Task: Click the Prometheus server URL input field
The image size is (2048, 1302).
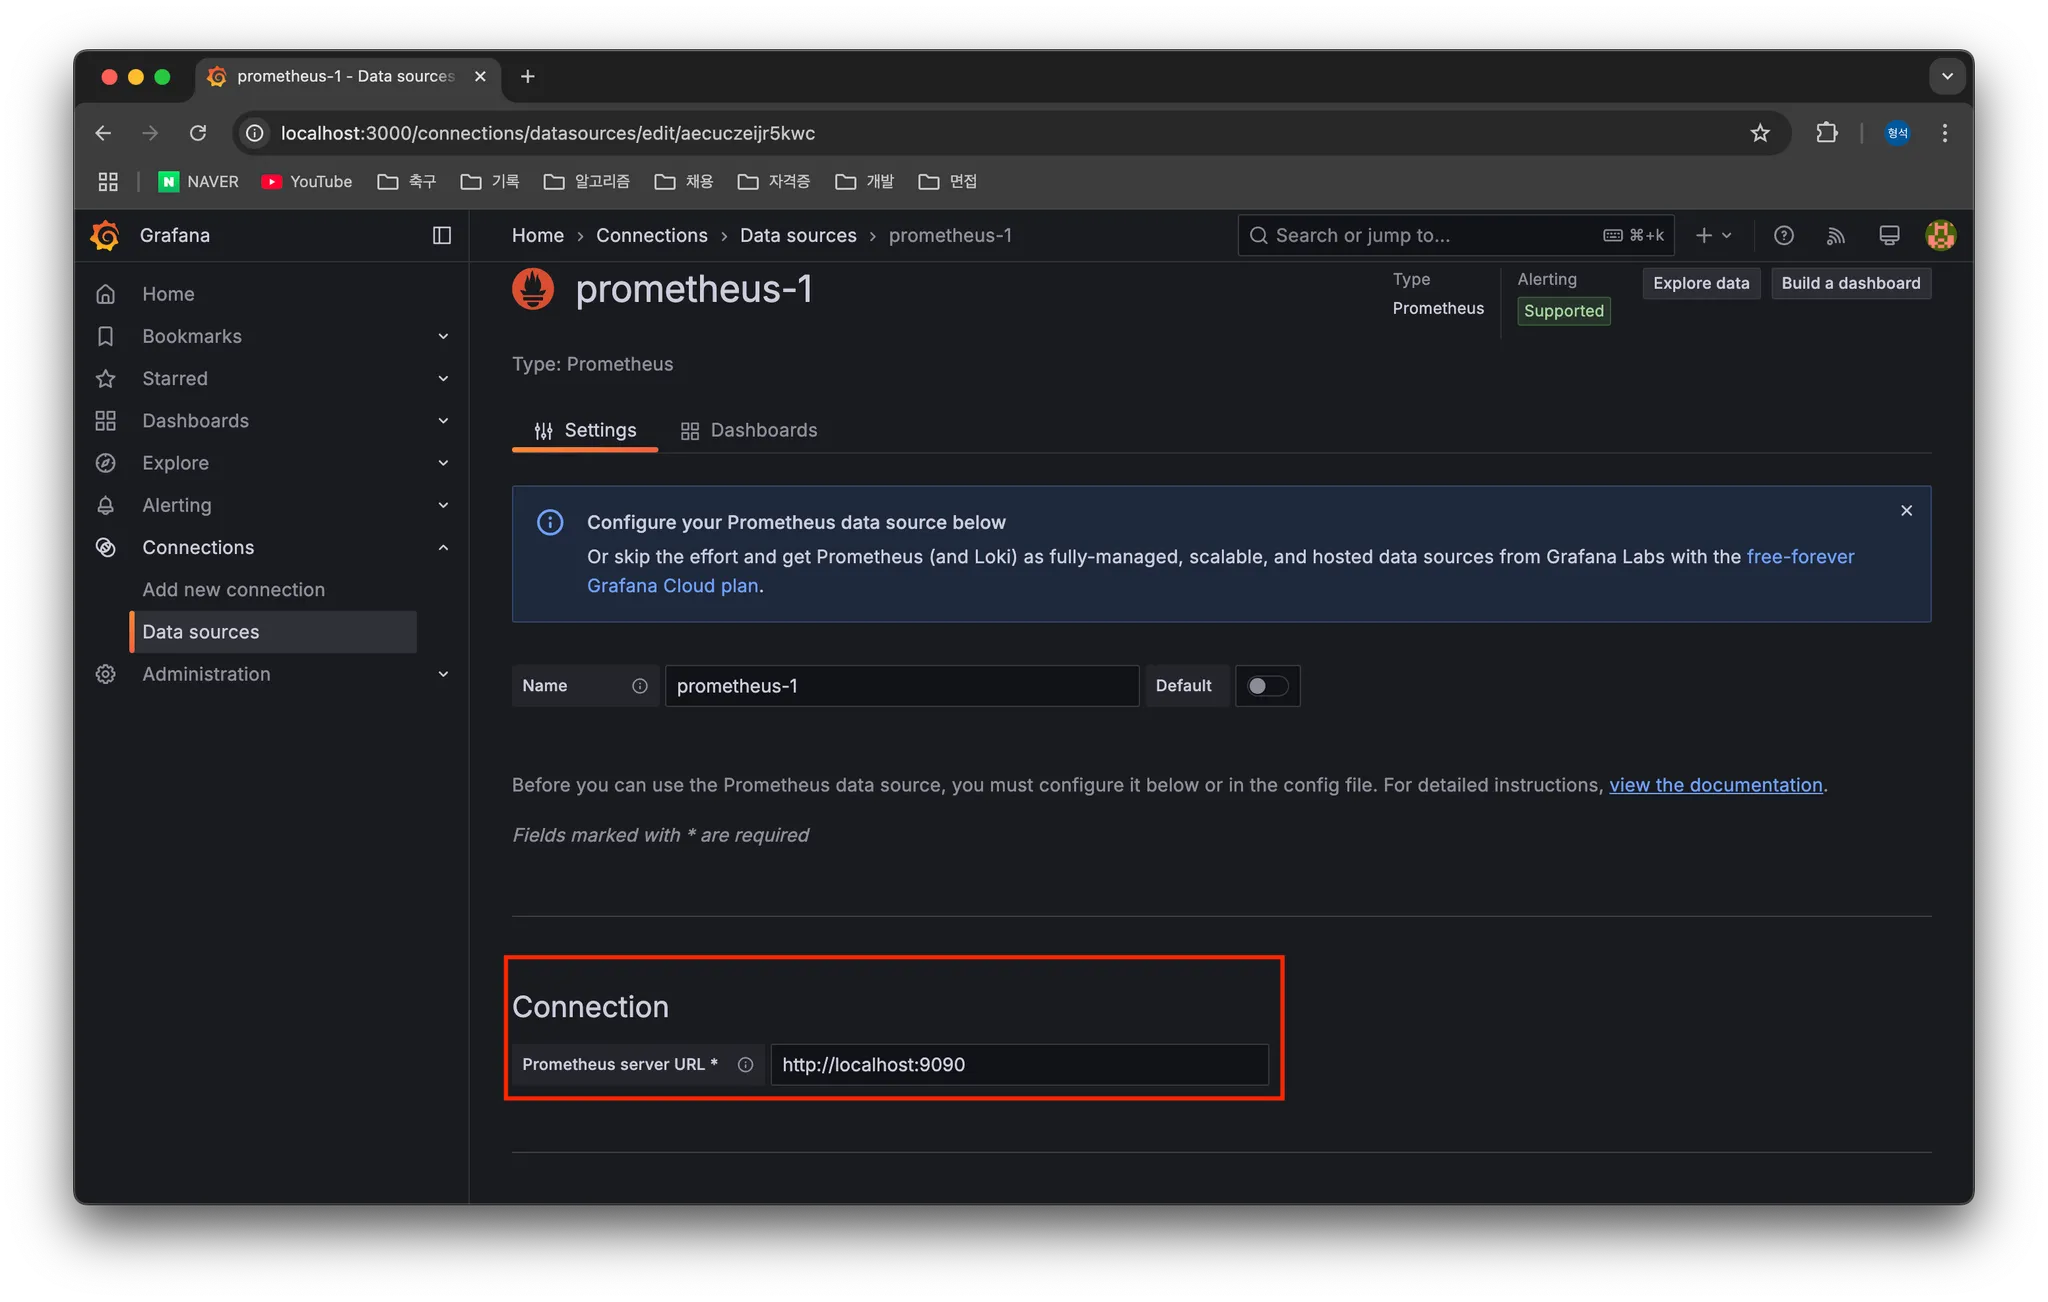Action: 1018,1065
